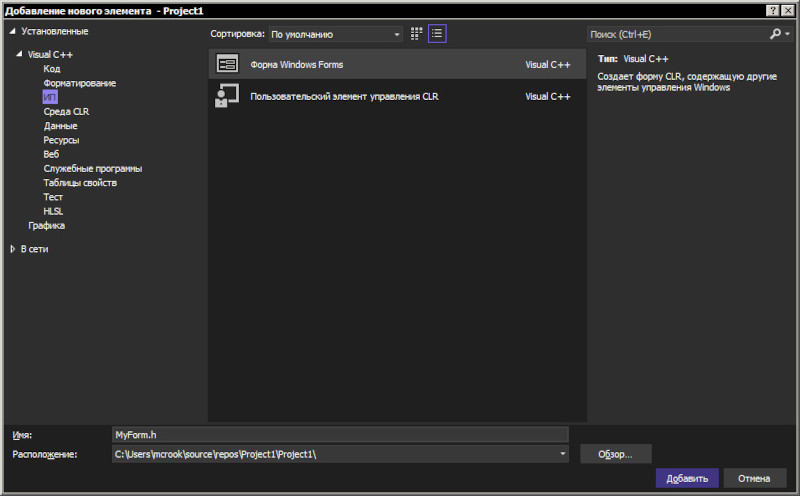Click the Отмена button
This screenshot has height=496, width=800.
[x=754, y=478]
